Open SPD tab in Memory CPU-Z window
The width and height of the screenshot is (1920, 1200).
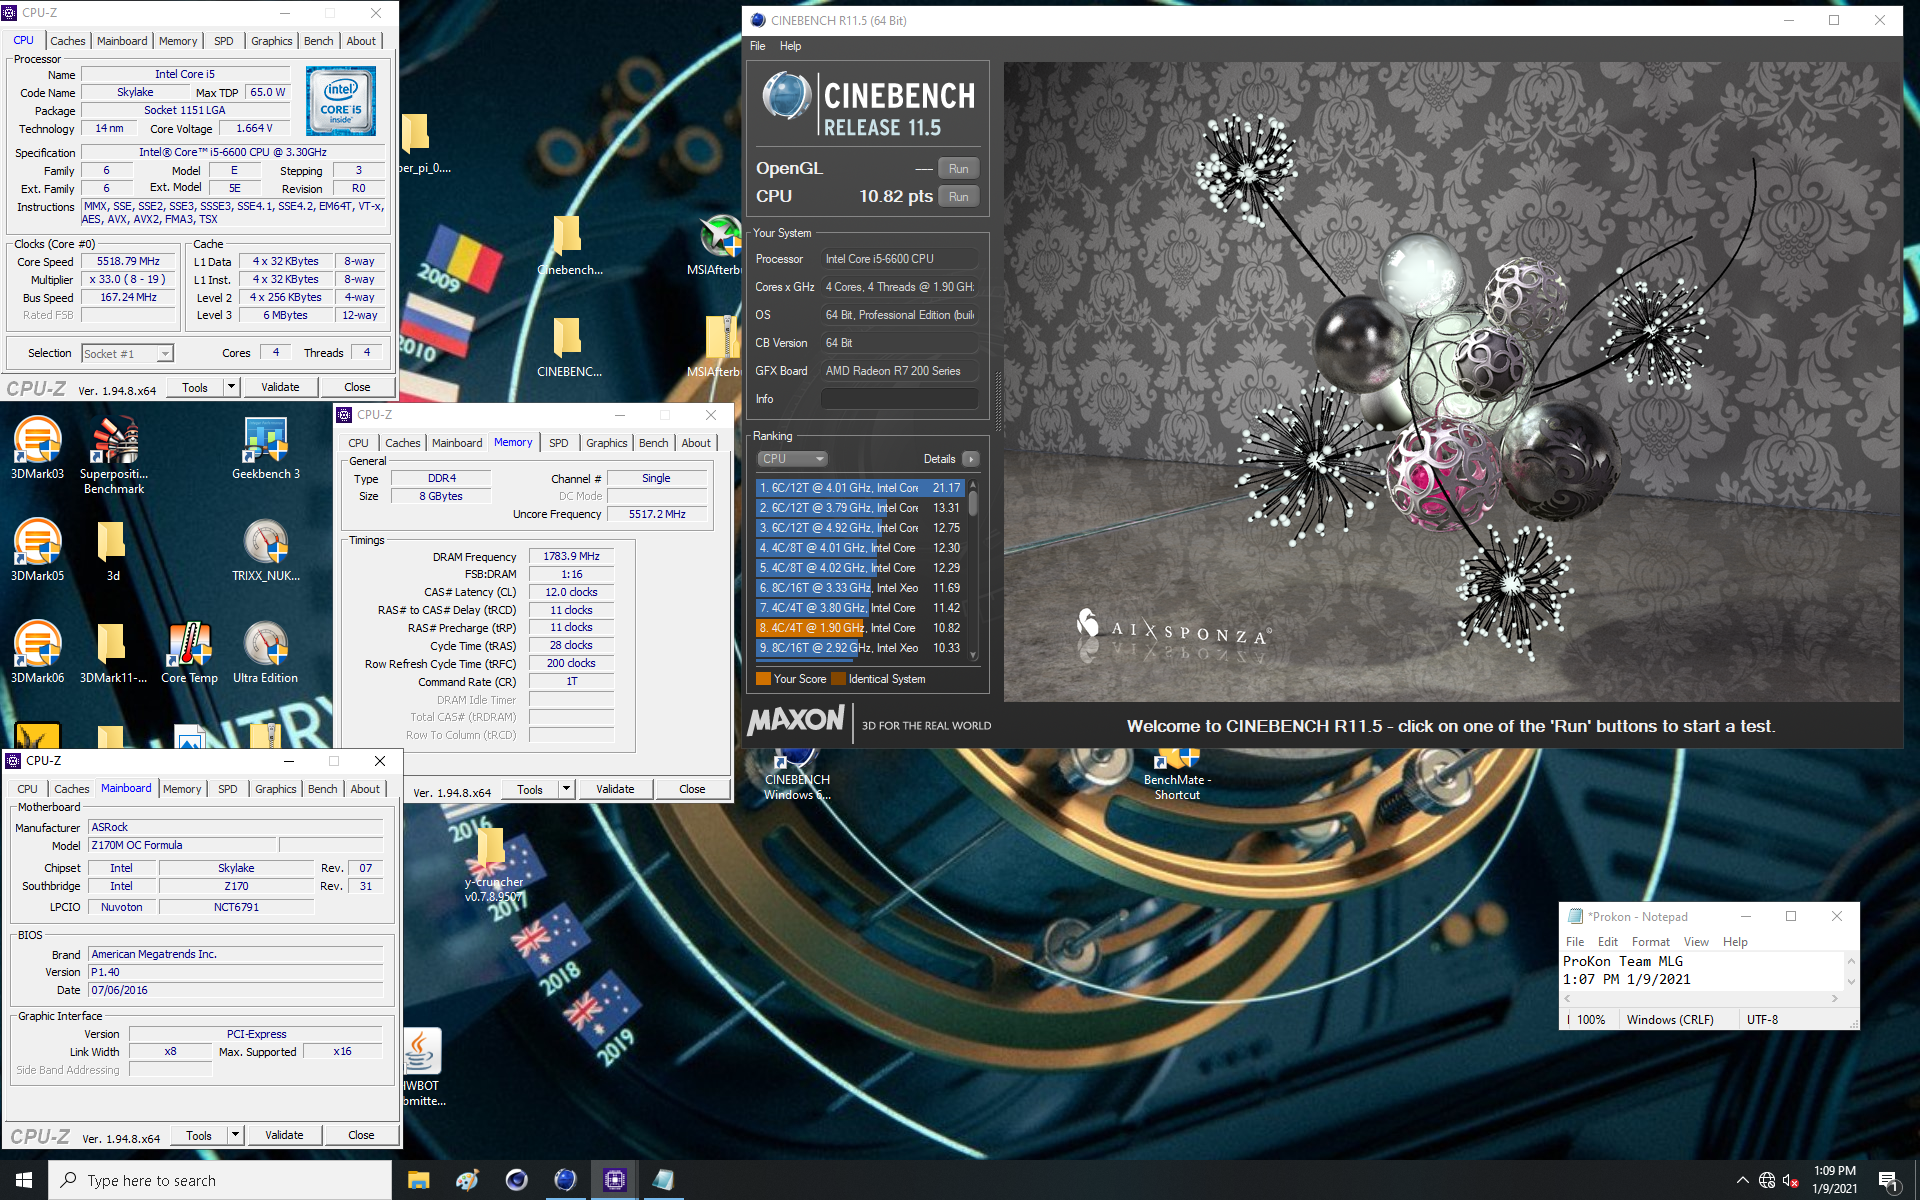pyautogui.click(x=559, y=443)
